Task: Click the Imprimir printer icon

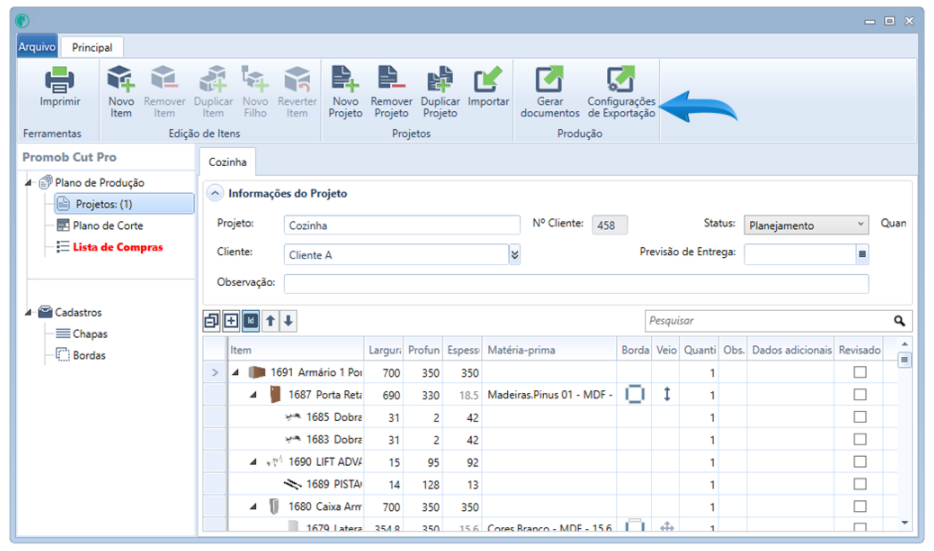Action: tap(60, 80)
